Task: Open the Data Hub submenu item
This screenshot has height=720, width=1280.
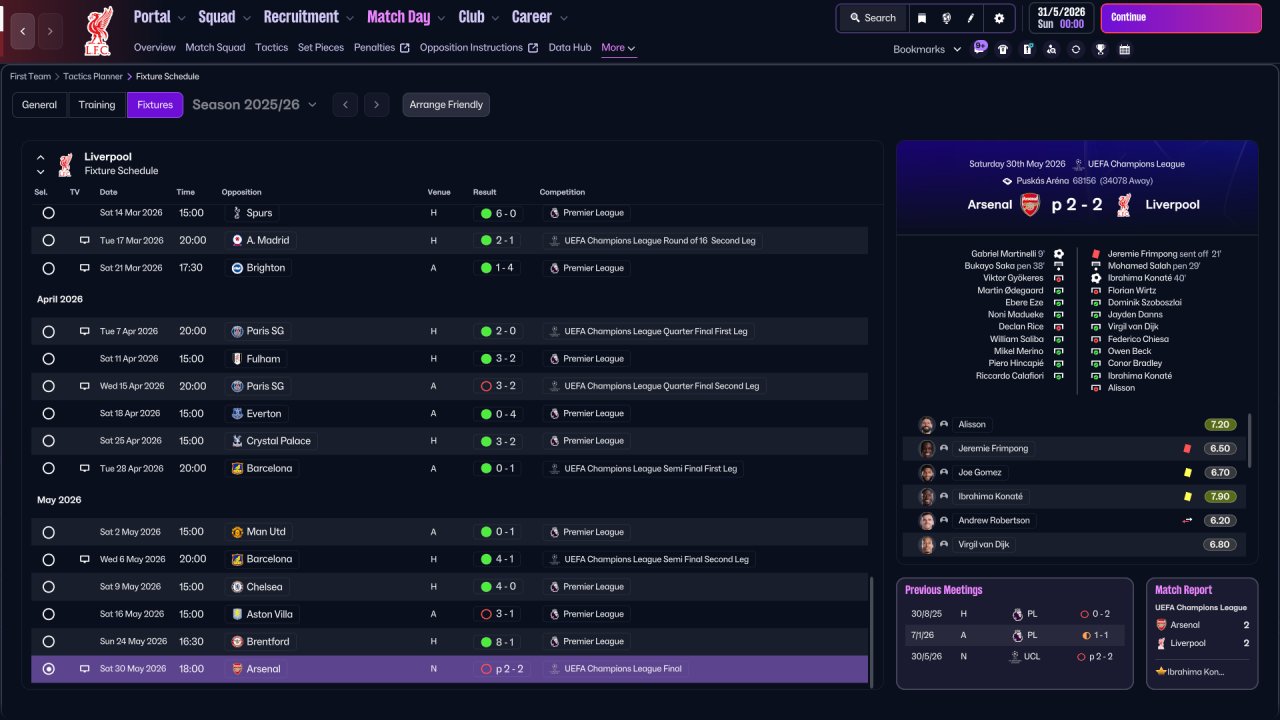Action: (x=570, y=47)
